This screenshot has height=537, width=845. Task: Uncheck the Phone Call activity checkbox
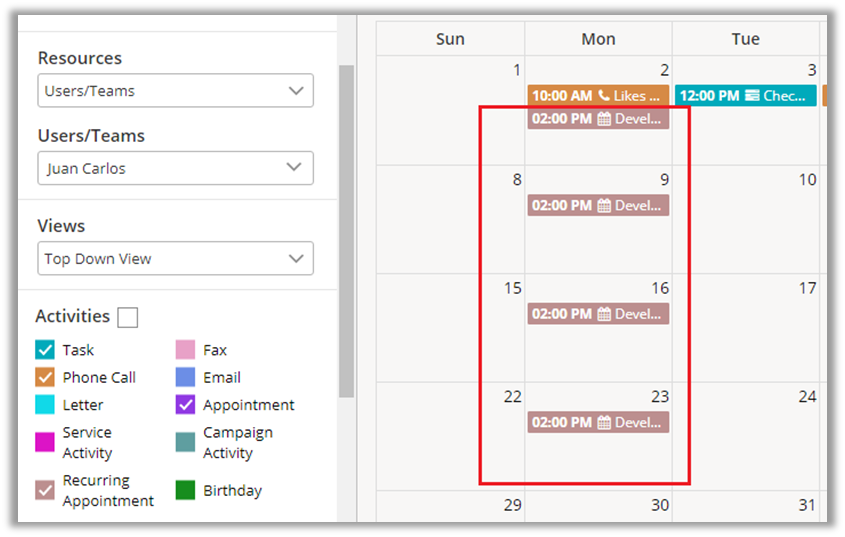click(x=45, y=377)
